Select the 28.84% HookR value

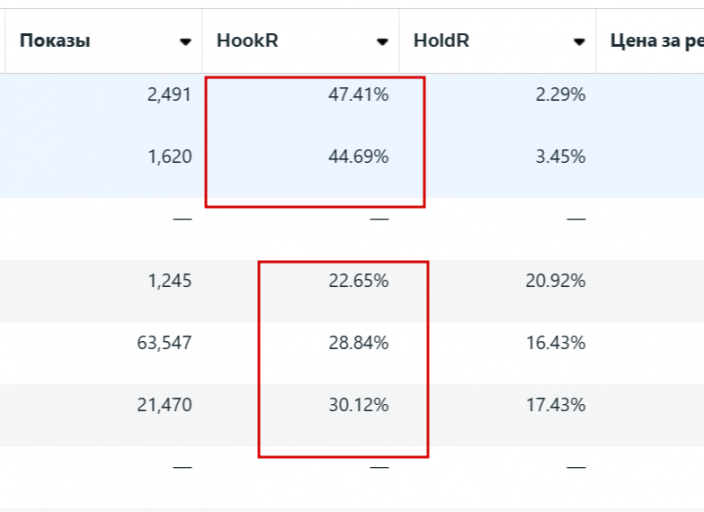[x=358, y=343]
